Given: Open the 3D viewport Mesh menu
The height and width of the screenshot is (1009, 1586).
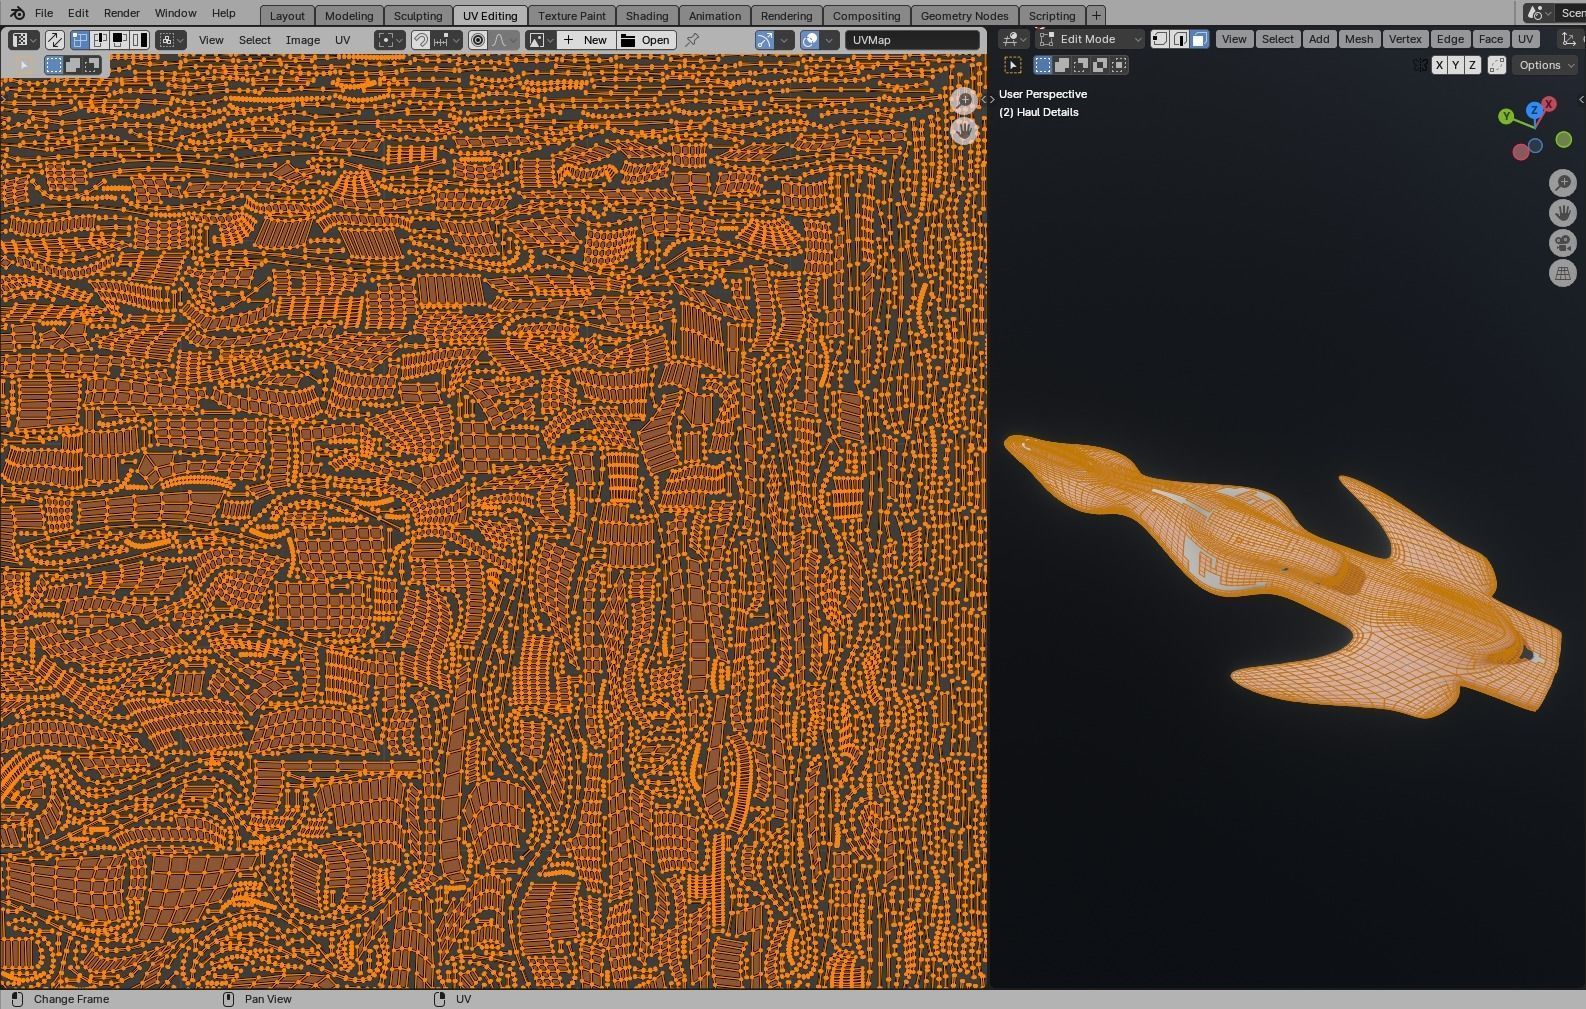Looking at the screenshot, I should pyautogui.click(x=1358, y=39).
